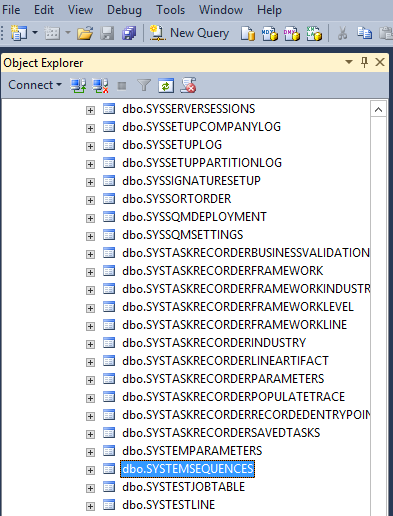This screenshot has width=393, height=516.
Task: Click the Filter funnel icon
Action: (x=144, y=85)
